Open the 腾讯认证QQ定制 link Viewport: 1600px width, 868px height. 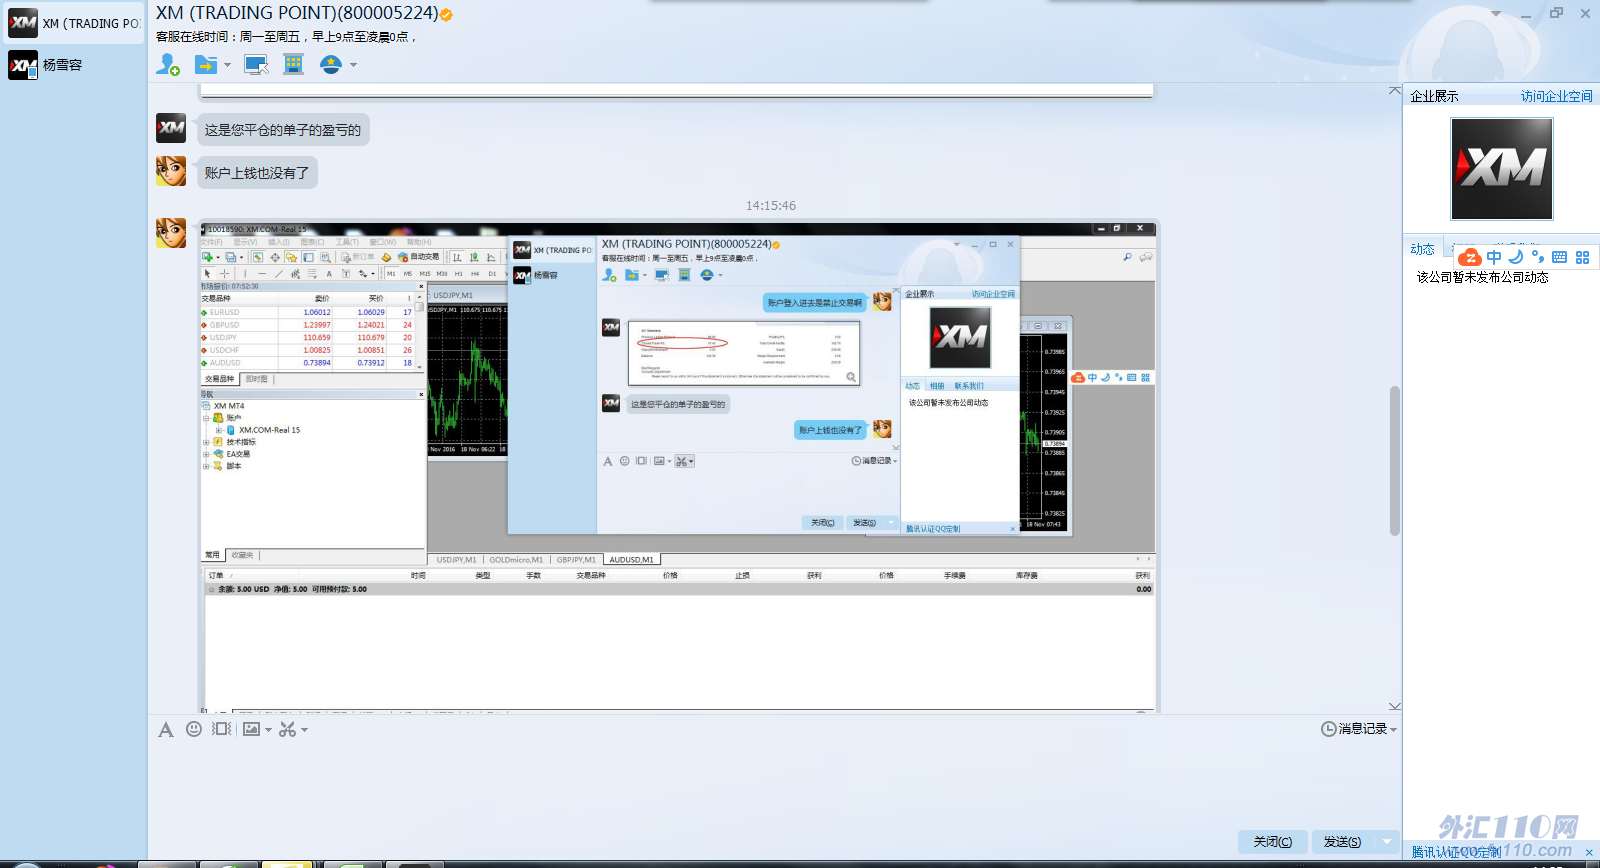tap(1457, 852)
